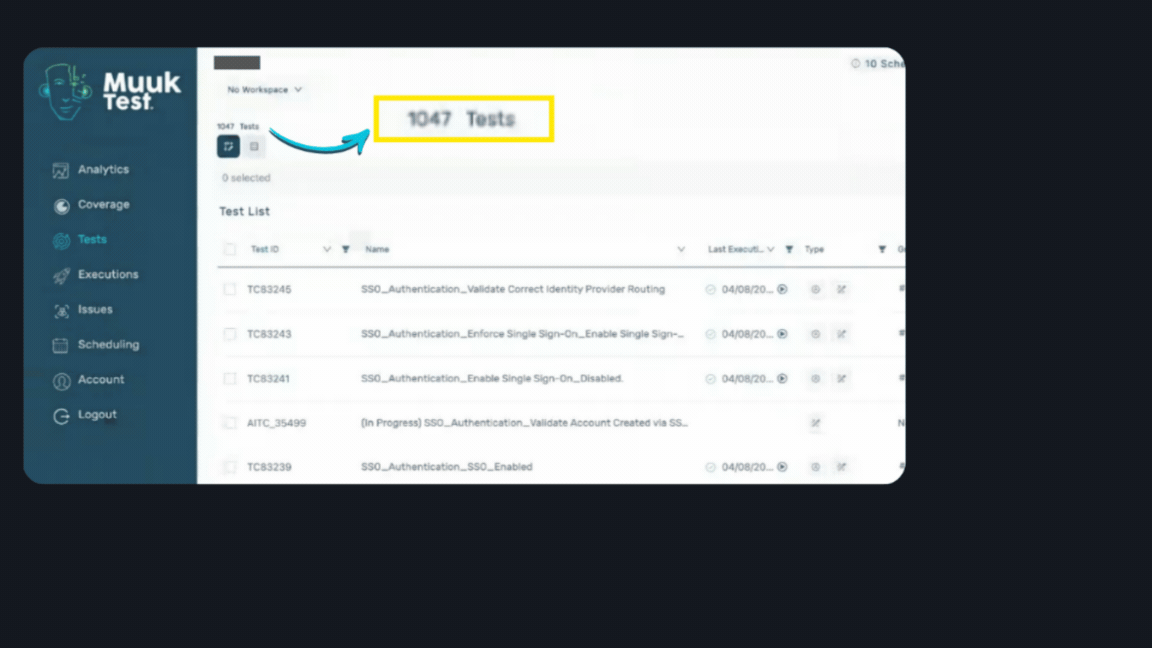Open Executions in the sidebar
1152x648 pixels.
click(x=108, y=275)
